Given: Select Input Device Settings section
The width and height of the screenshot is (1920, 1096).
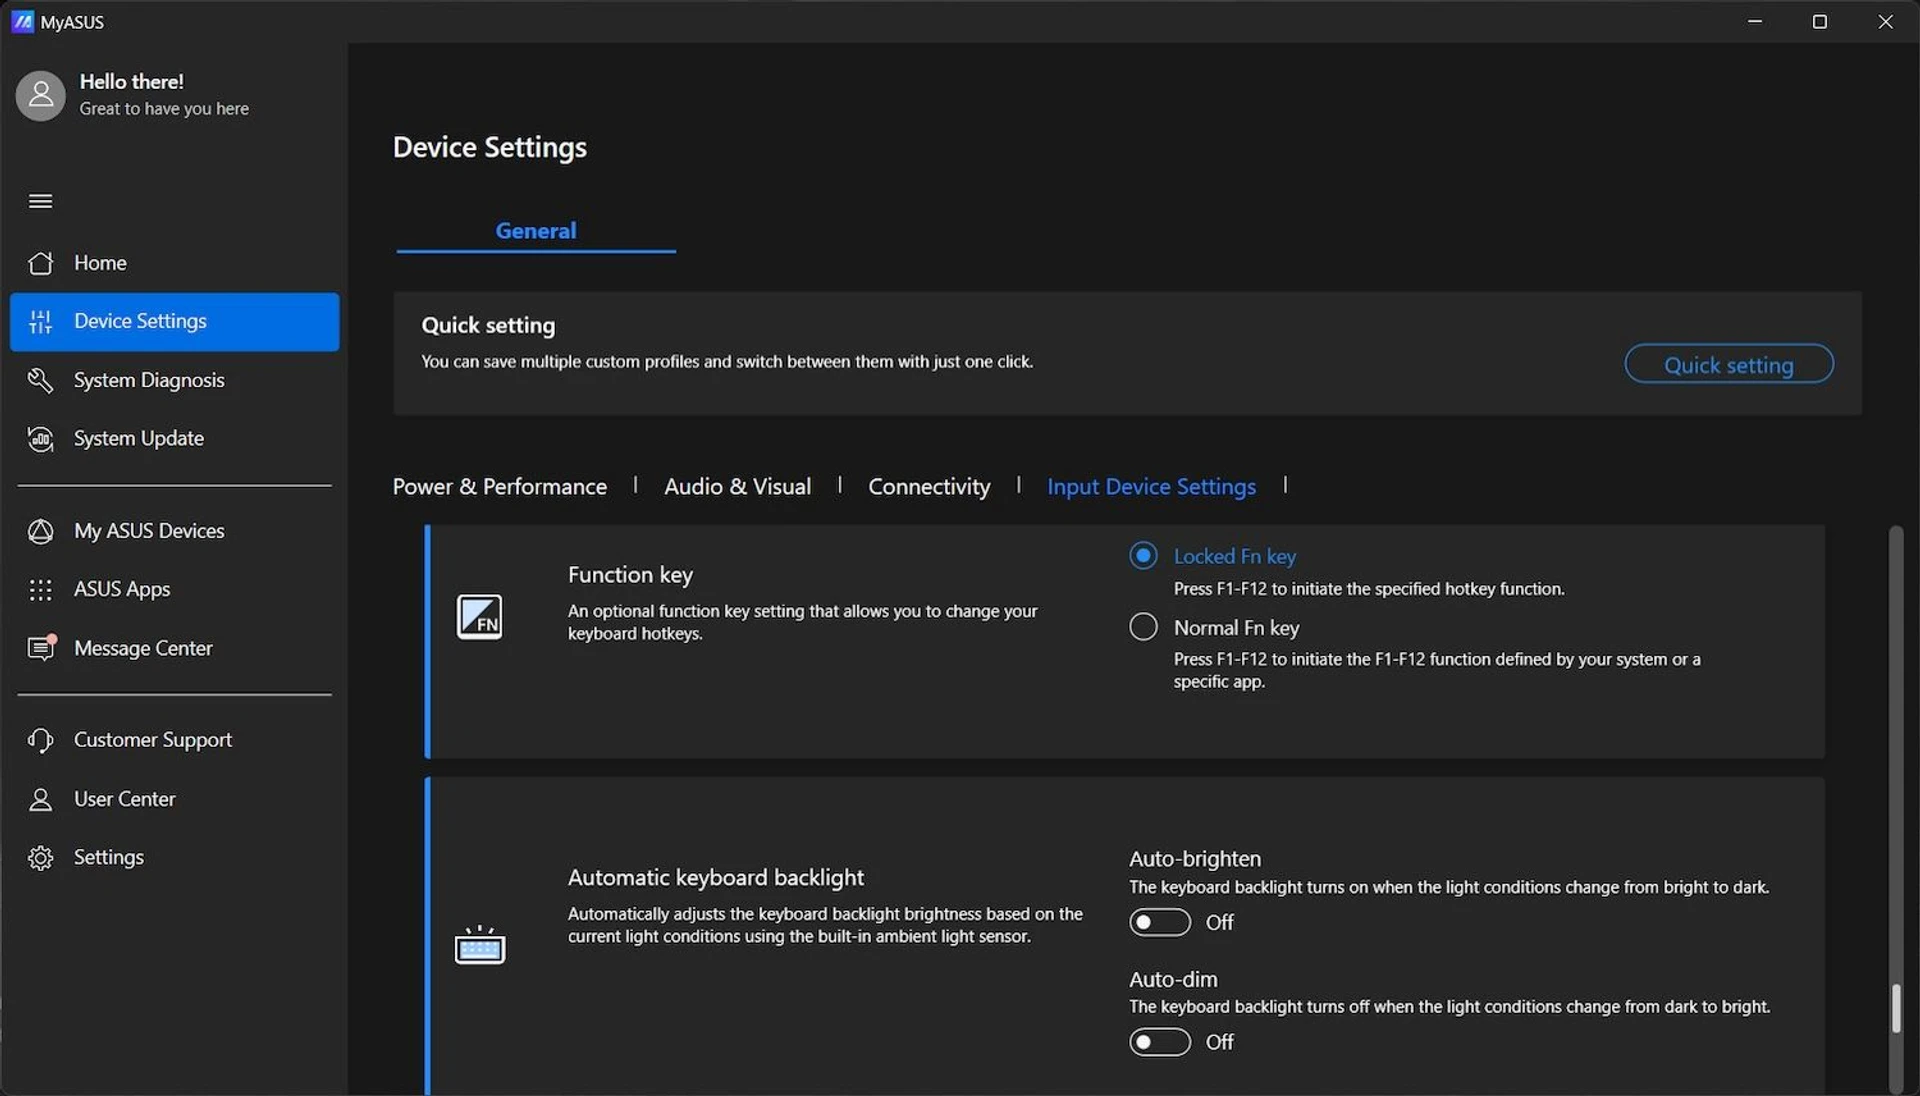Looking at the screenshot, I should point(1151,487).
